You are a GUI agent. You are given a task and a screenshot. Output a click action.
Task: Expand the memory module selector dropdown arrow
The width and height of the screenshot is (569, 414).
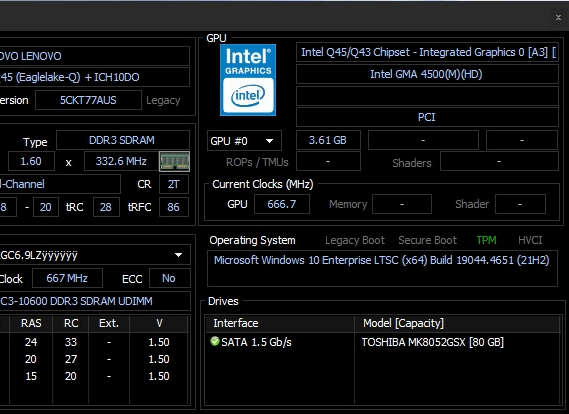point(178,255)
